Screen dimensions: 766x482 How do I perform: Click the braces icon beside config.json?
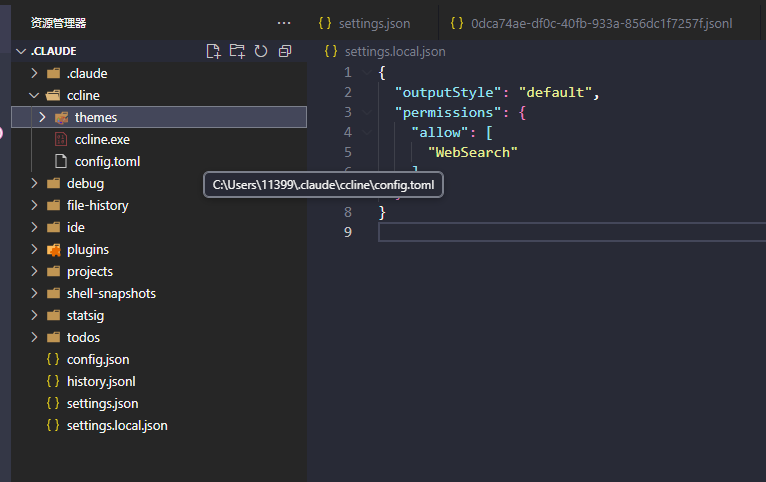tap(53, 359)
